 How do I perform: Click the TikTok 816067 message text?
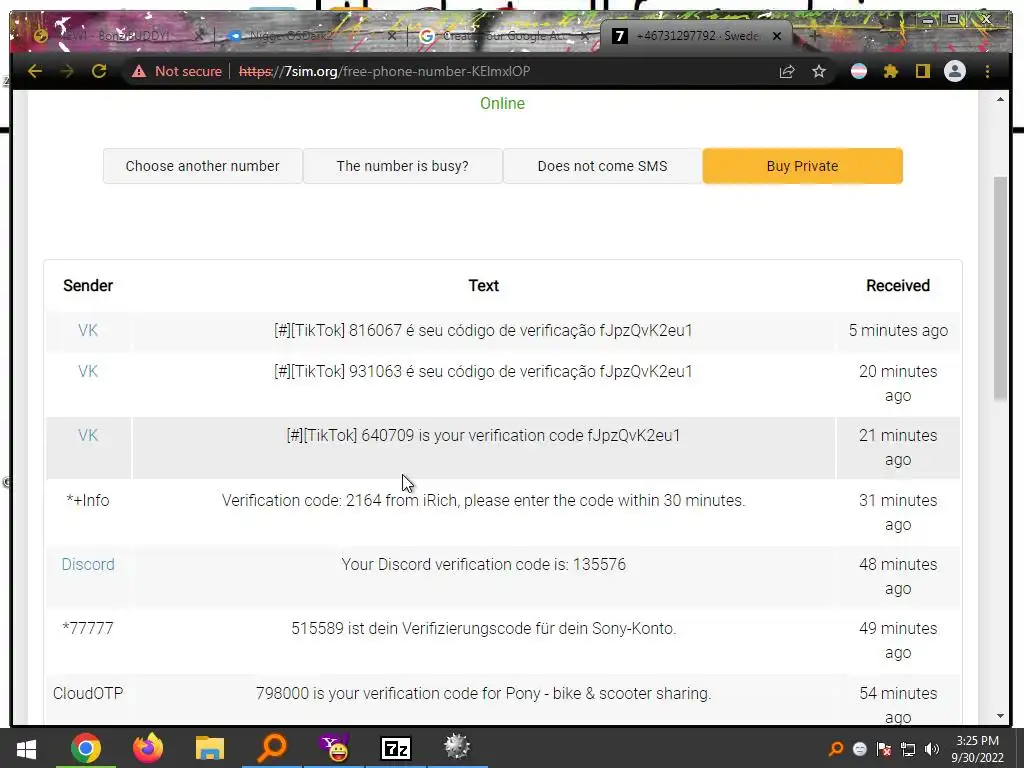click(483, 330)
